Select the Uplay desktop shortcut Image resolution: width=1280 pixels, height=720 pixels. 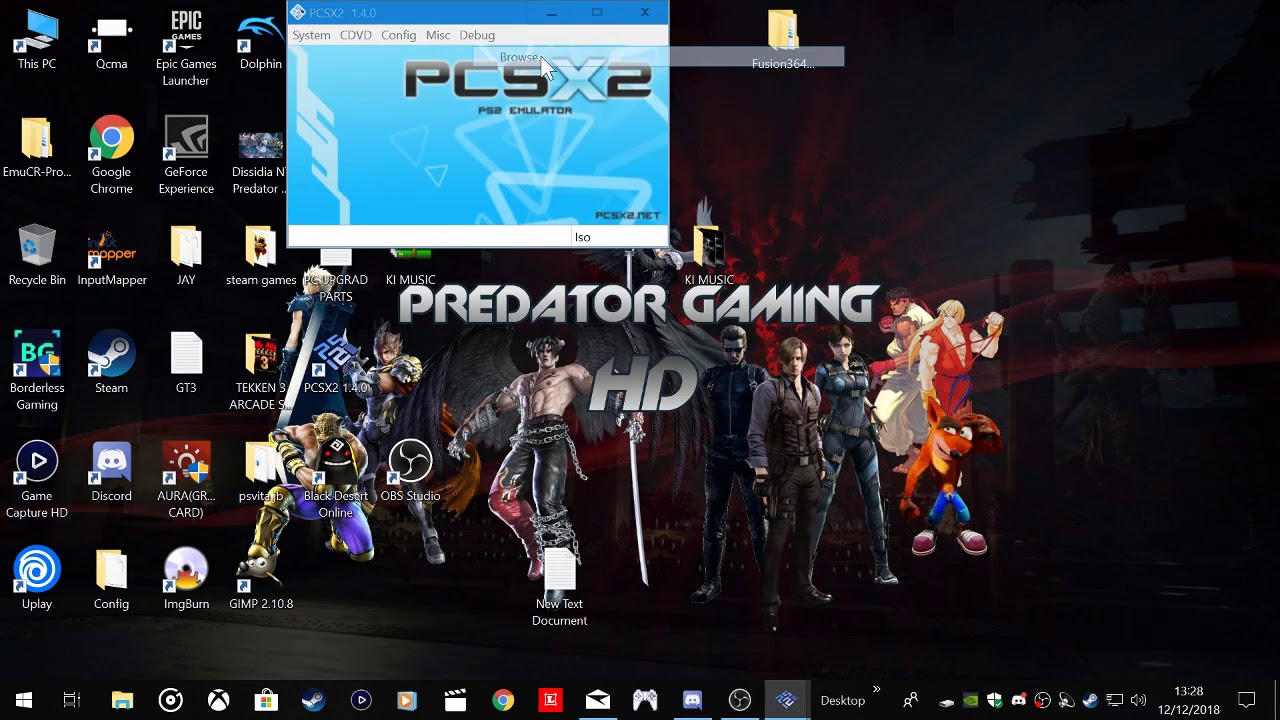click(x=37, y=580)
